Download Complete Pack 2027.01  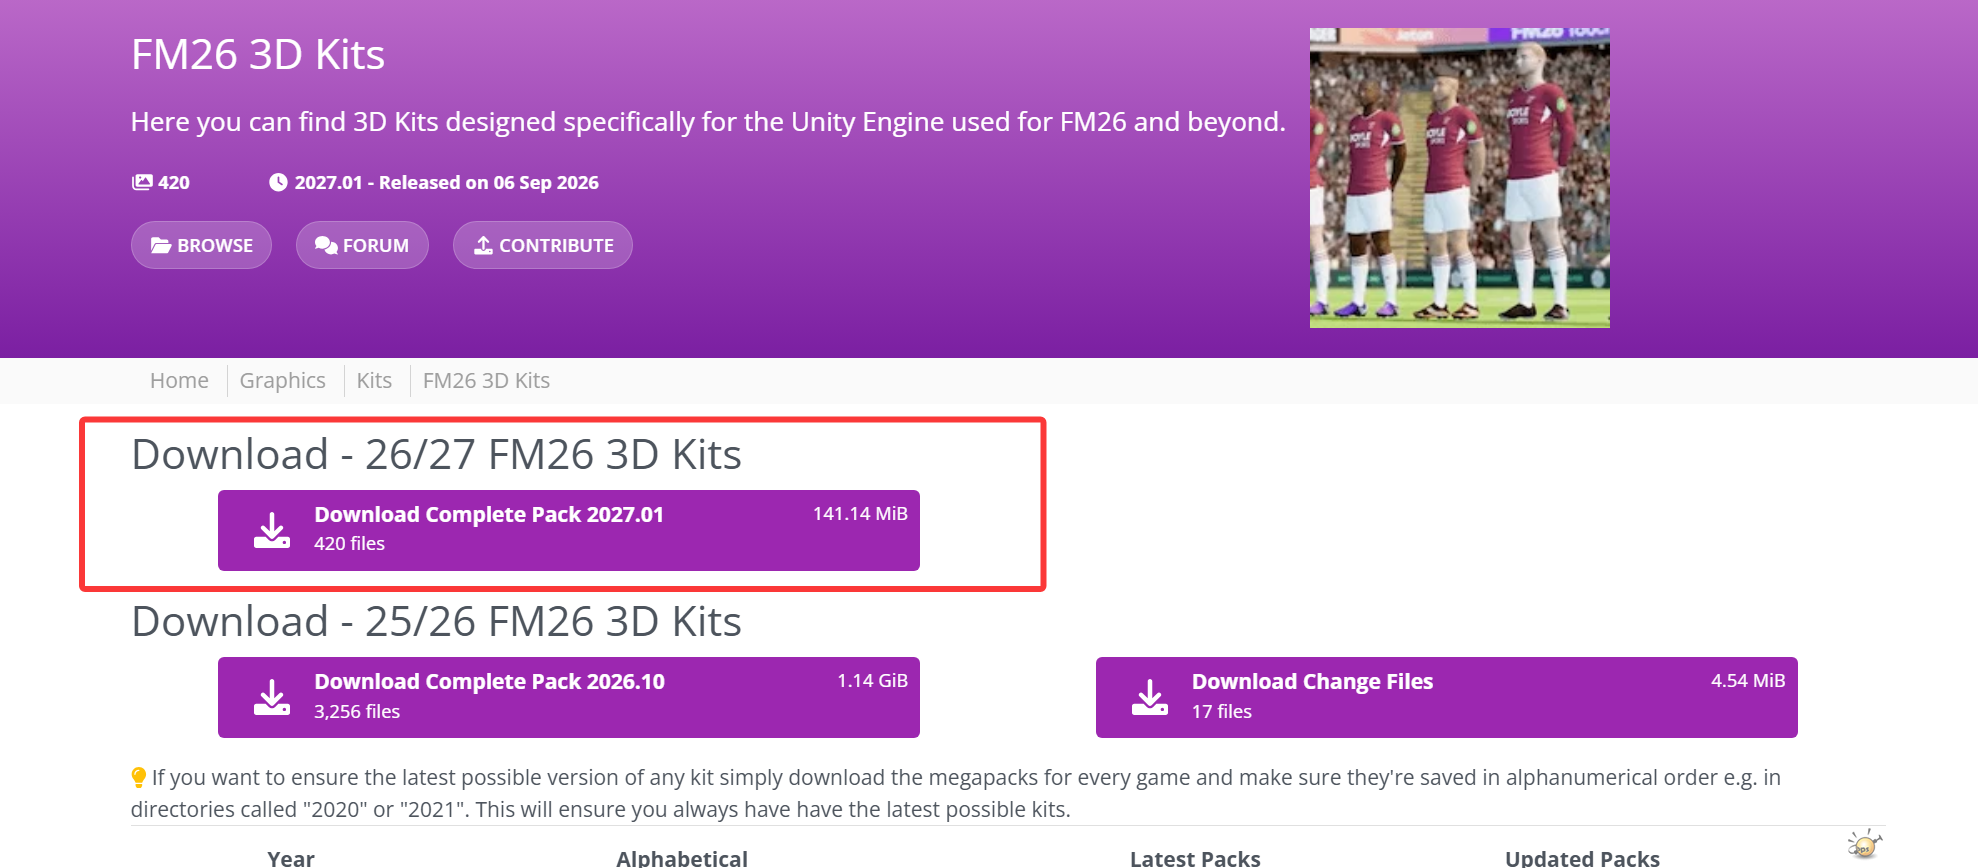coord(569,530)
